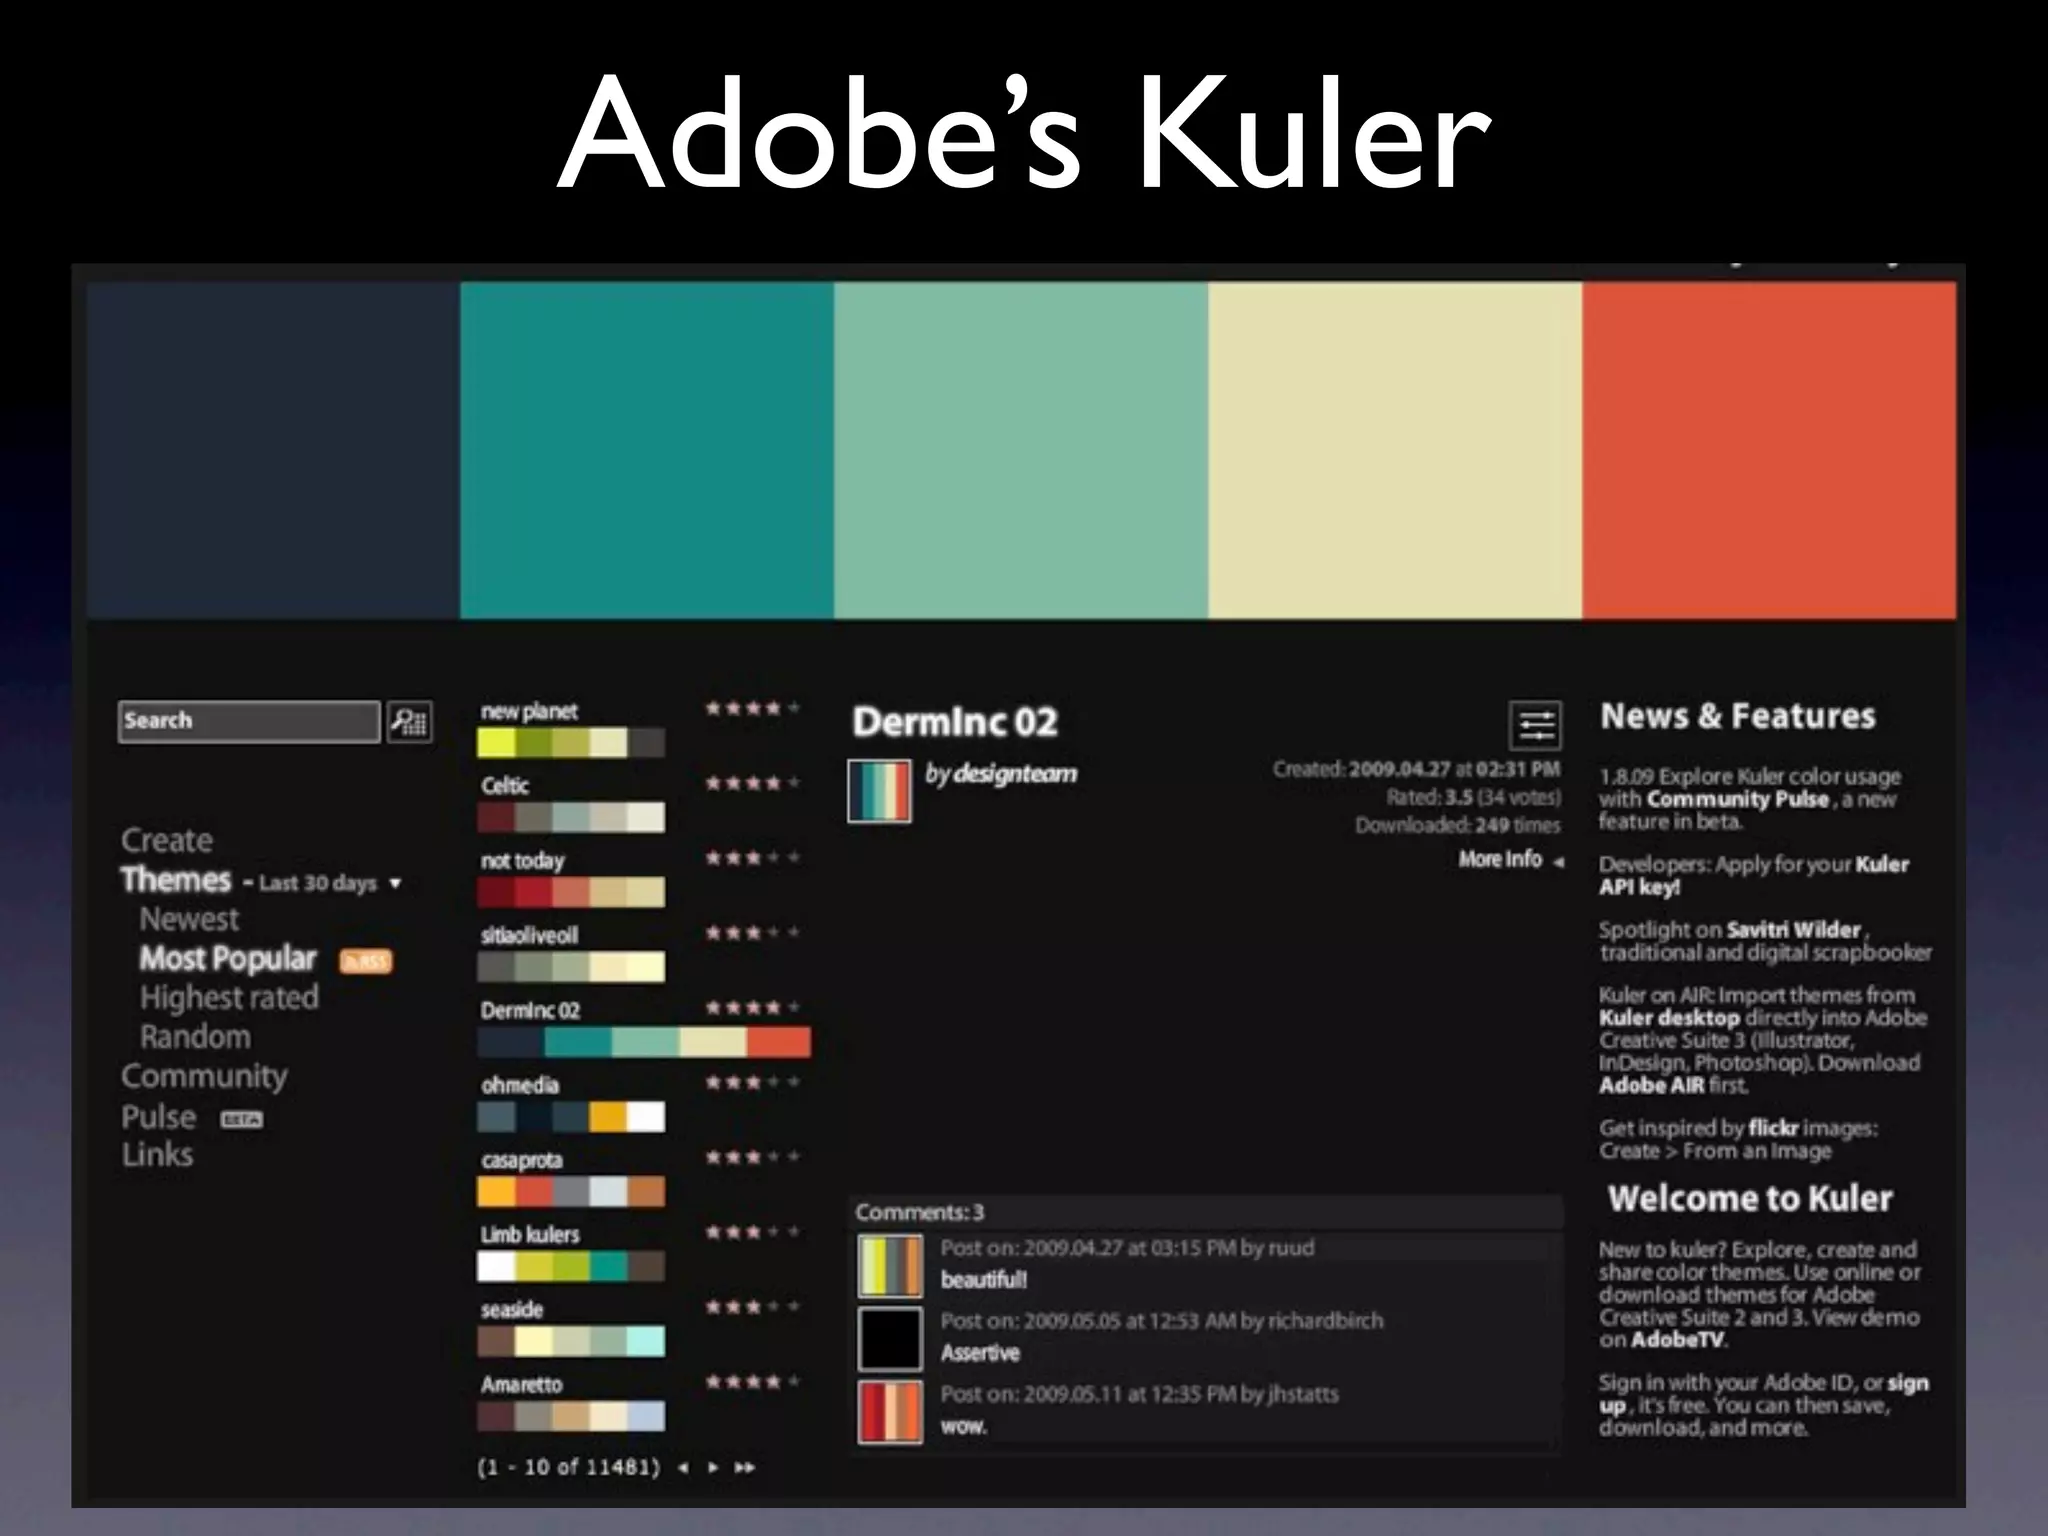
Task: Click the large cream color block
Action: coord(1395,450)
